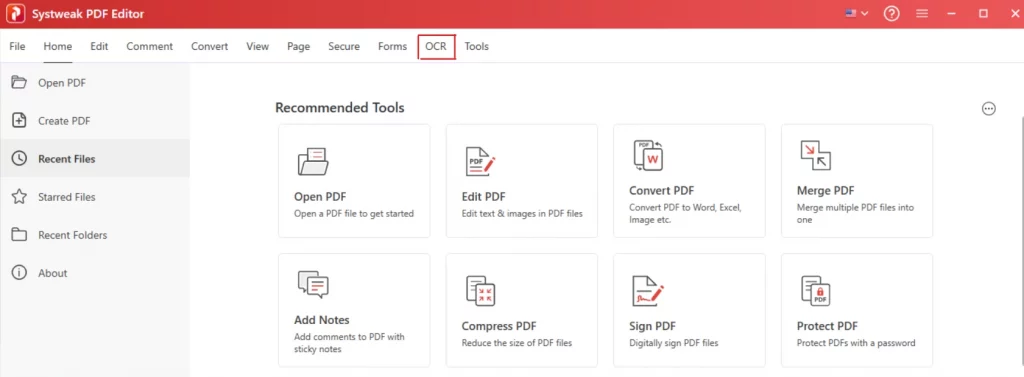Select Create PDF in the sidebar
Screen dimensions: 1024x377
point(95,121)
